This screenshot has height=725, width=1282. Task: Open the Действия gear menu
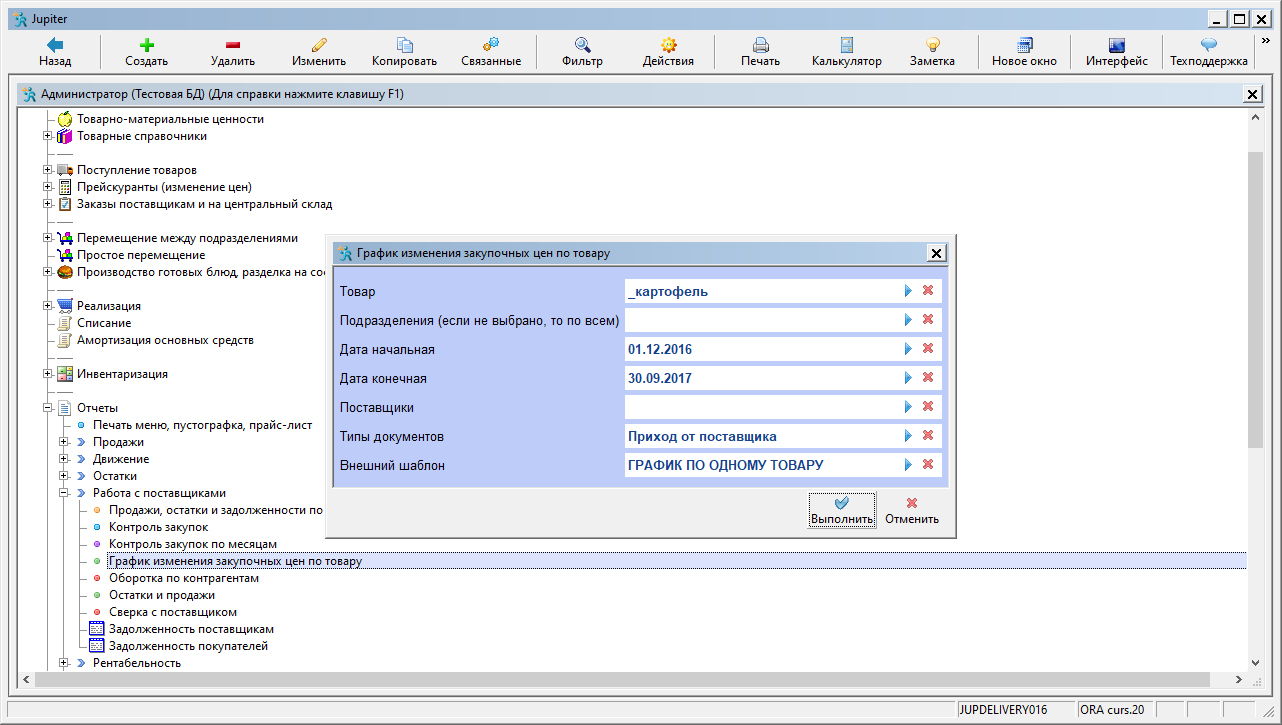click(x=668, y=52)
